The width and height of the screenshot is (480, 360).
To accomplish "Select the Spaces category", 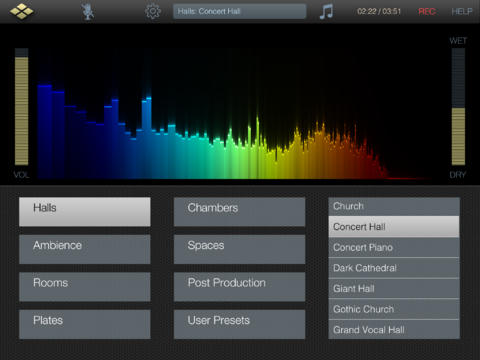I will [x=239, y=249].
